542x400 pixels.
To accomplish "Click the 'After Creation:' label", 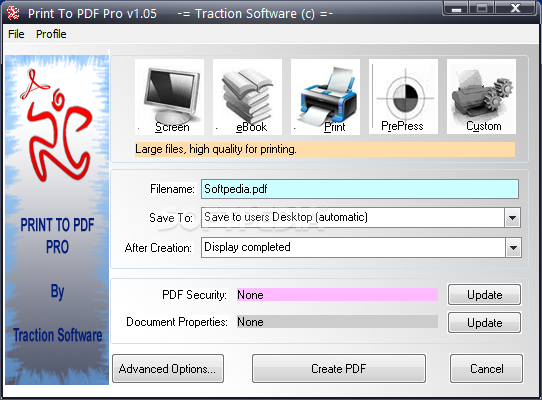I will (x=158, y=248).
